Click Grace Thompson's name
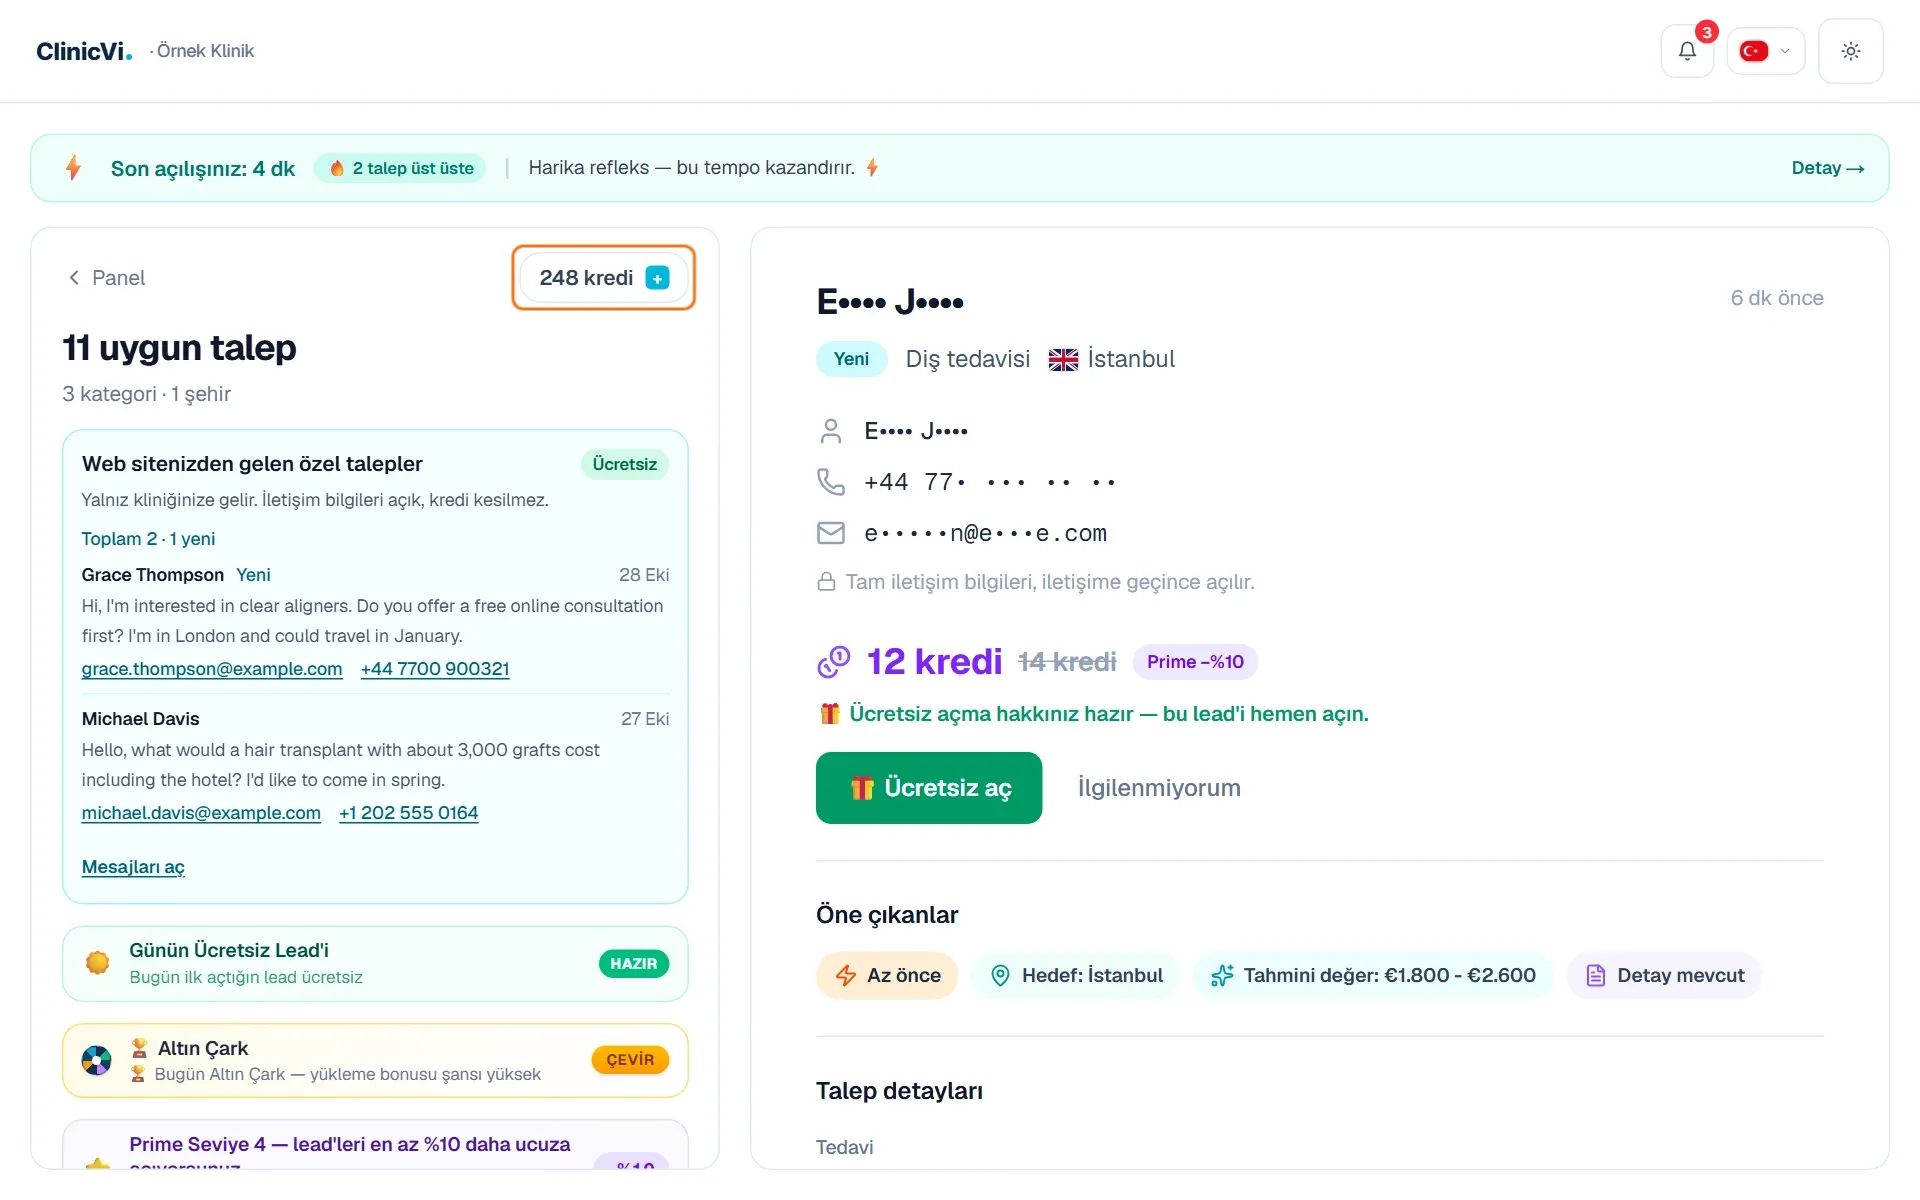This screenshot has width=1920, height=1200. tap(153, 575)
